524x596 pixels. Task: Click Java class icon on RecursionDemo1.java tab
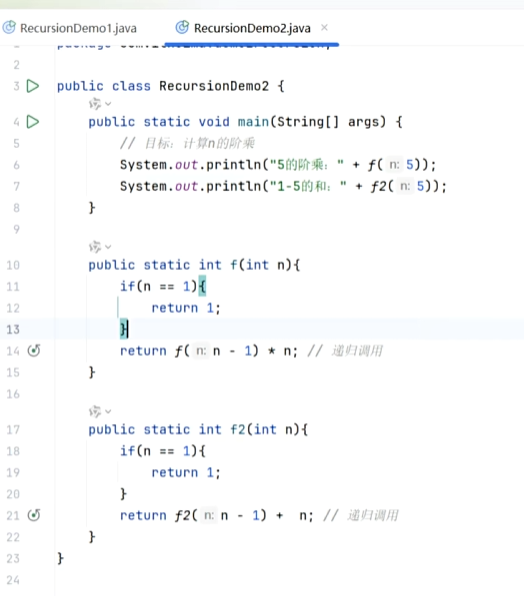tap(9, 28)
